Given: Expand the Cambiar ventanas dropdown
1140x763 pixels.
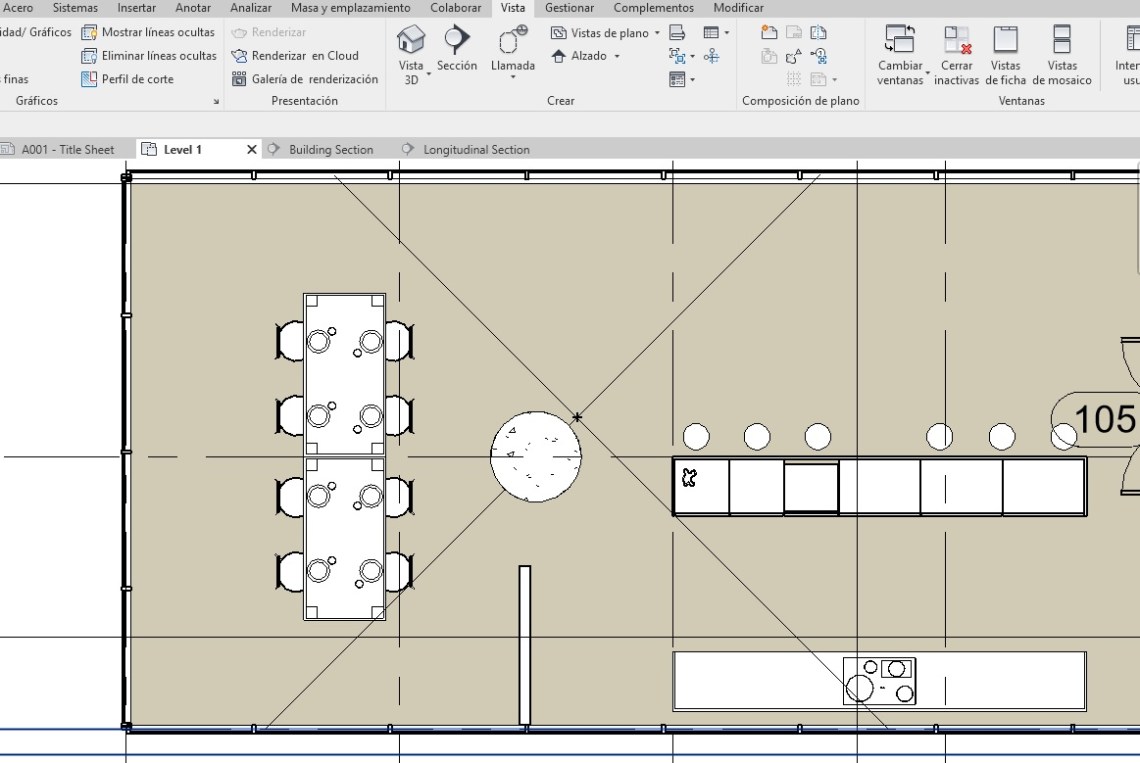Looking at the screenshot, I should pyautogui.click(x=926, y=74).
